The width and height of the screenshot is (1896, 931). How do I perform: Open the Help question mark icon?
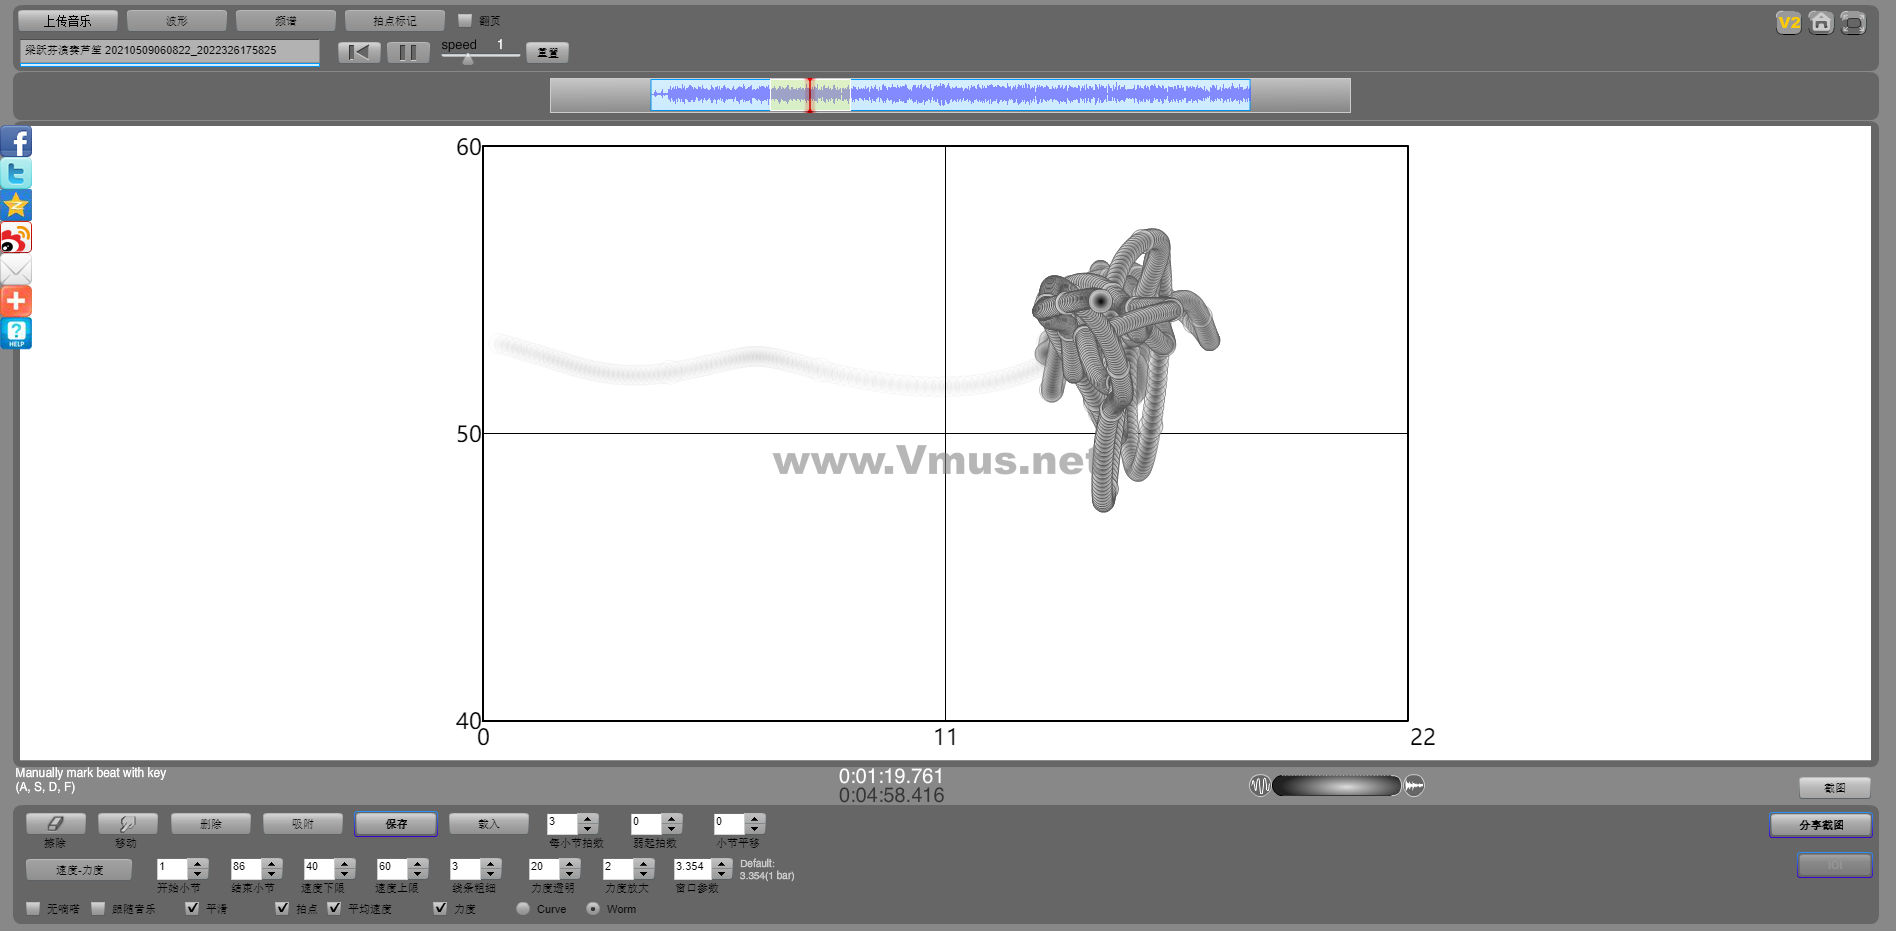(16, 333)
